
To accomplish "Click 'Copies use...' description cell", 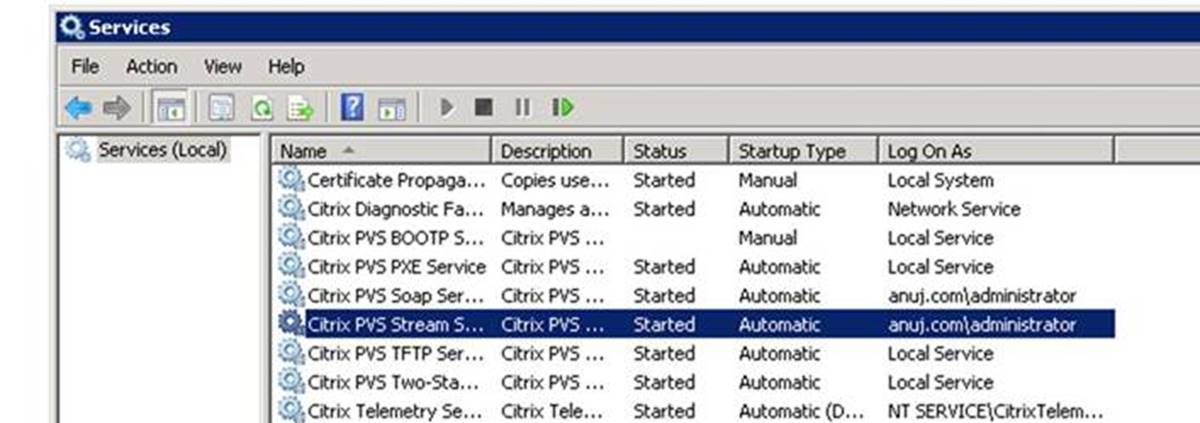I will tap(555, 181).
